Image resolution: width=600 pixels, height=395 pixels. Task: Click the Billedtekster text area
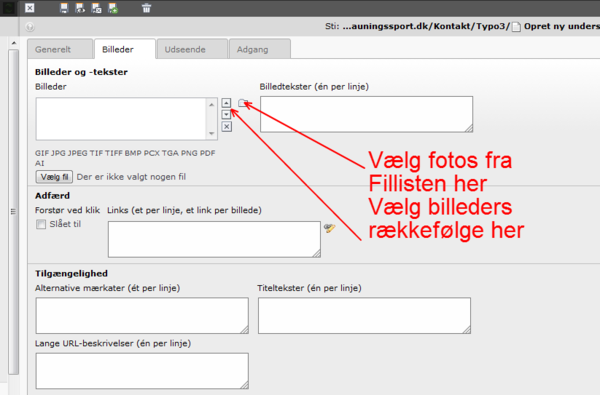tap(367, 114)
